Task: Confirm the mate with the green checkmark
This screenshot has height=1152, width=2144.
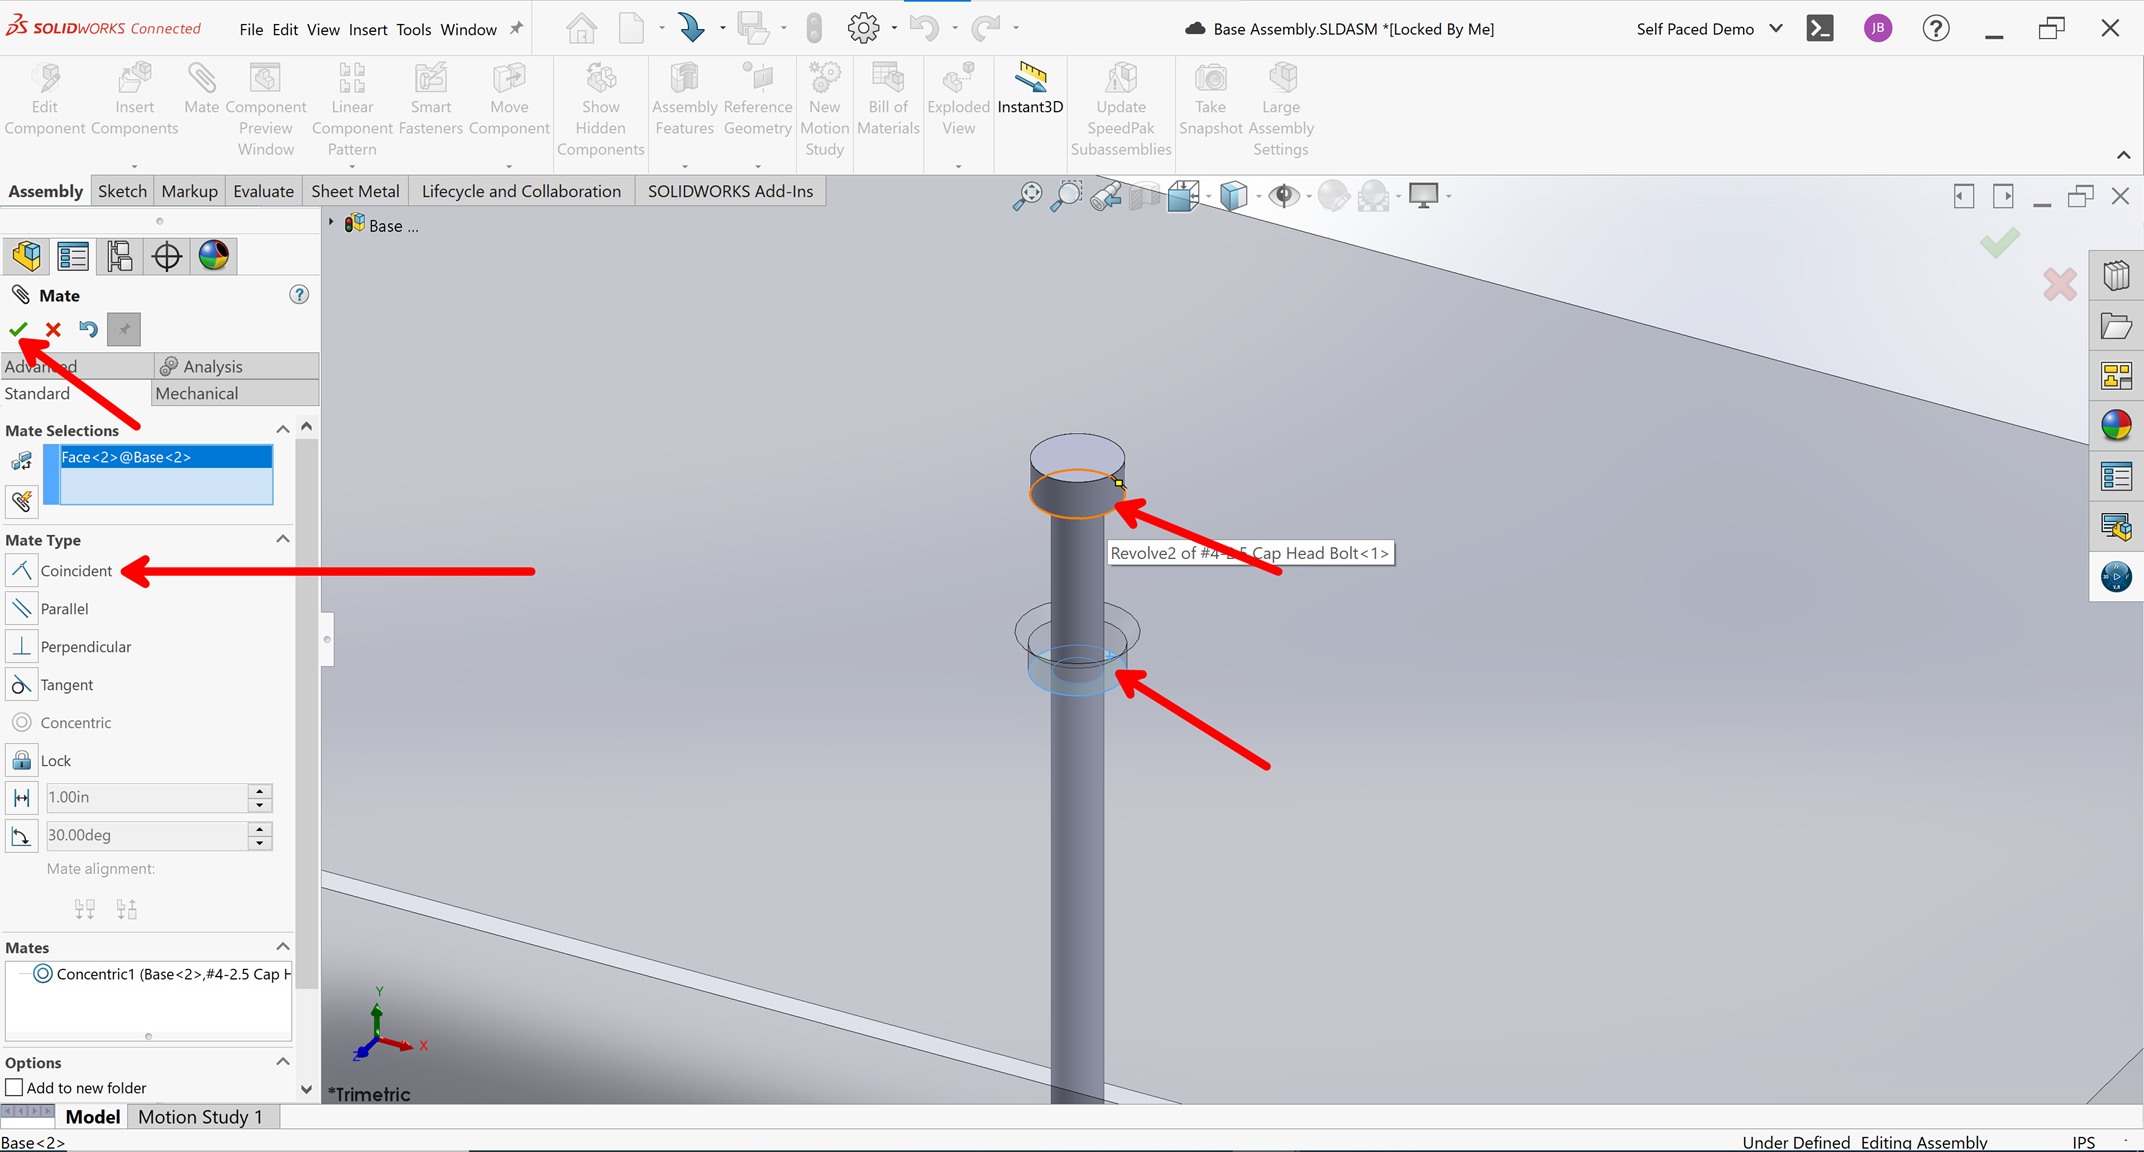Action: (18, 329)
